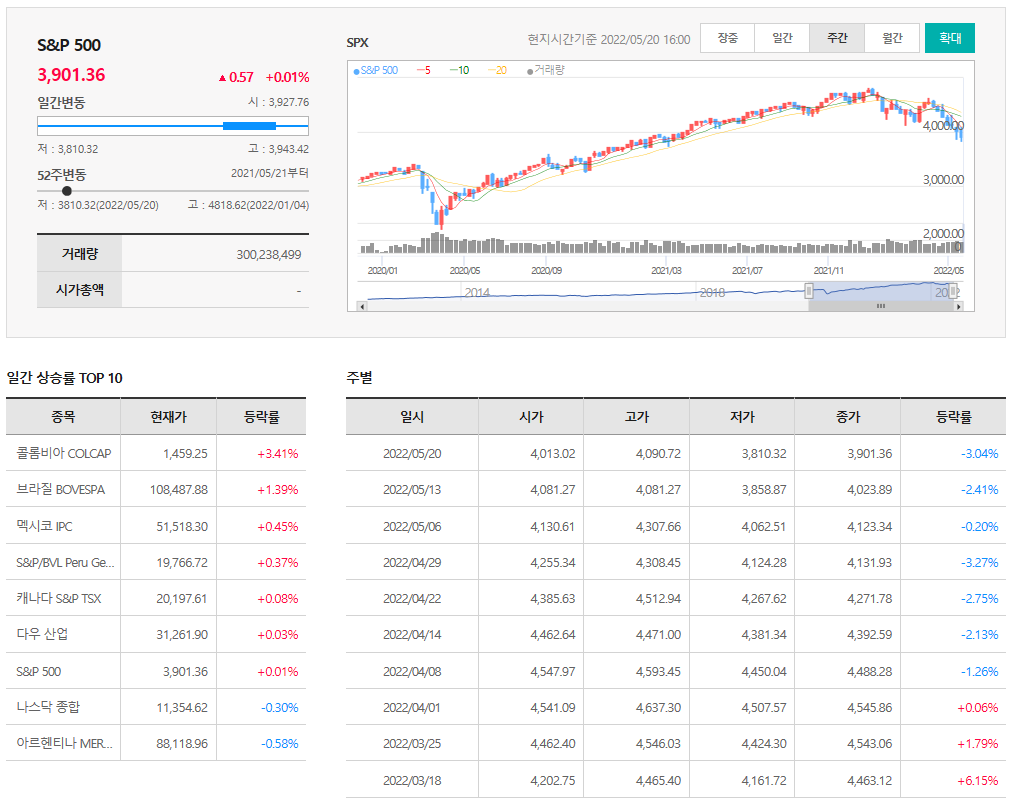Select the 2022/05/06 weekly row date
Image resolution: width=1014 pixels, height=807 pixels.
412,527
